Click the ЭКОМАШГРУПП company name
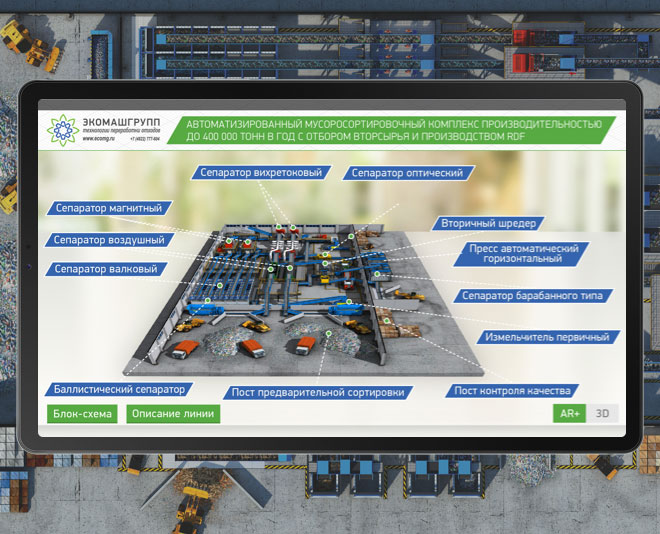Viewport: 660px width, 534px height. tap(121, 122)
